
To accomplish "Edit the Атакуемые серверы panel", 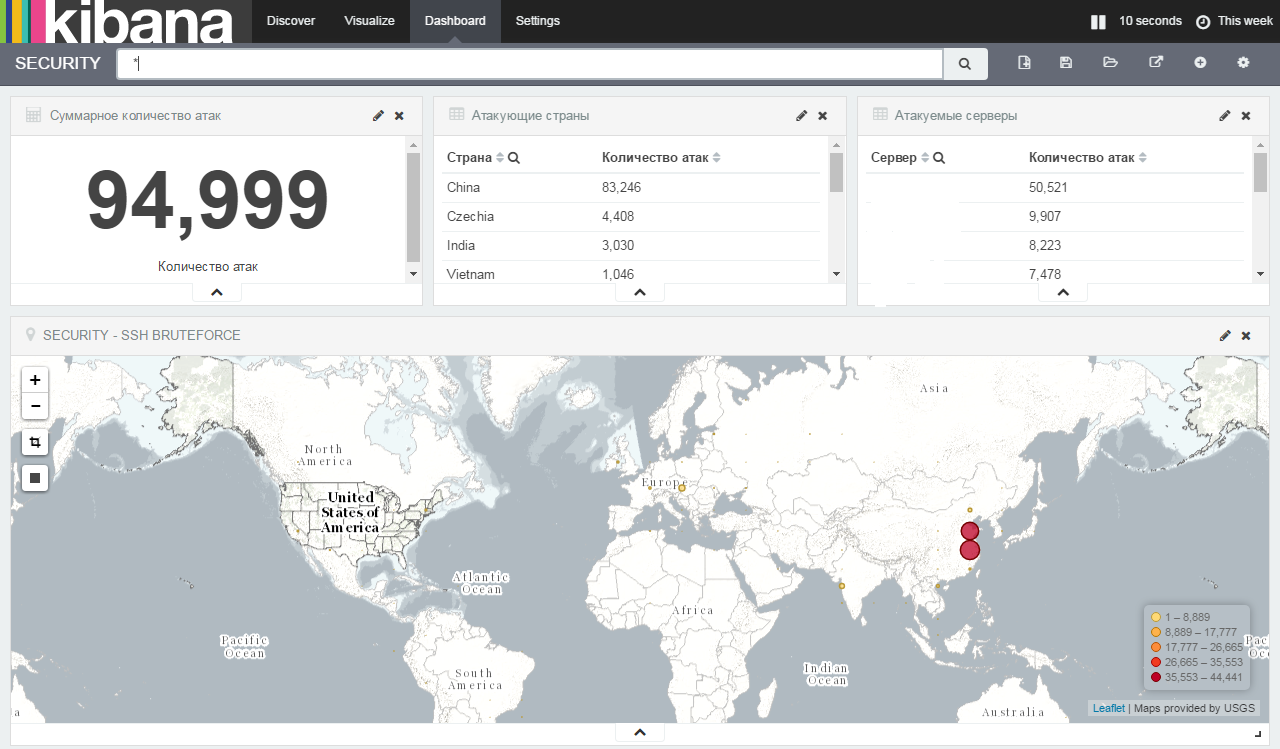I will [1225, 116].
